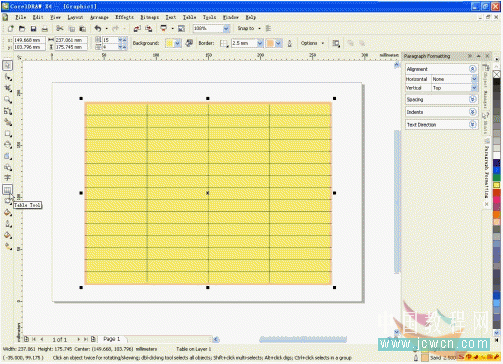Open the Table menu
This screenshot has width=503, height=364.
pyautogui.click(x=189, y=17)
